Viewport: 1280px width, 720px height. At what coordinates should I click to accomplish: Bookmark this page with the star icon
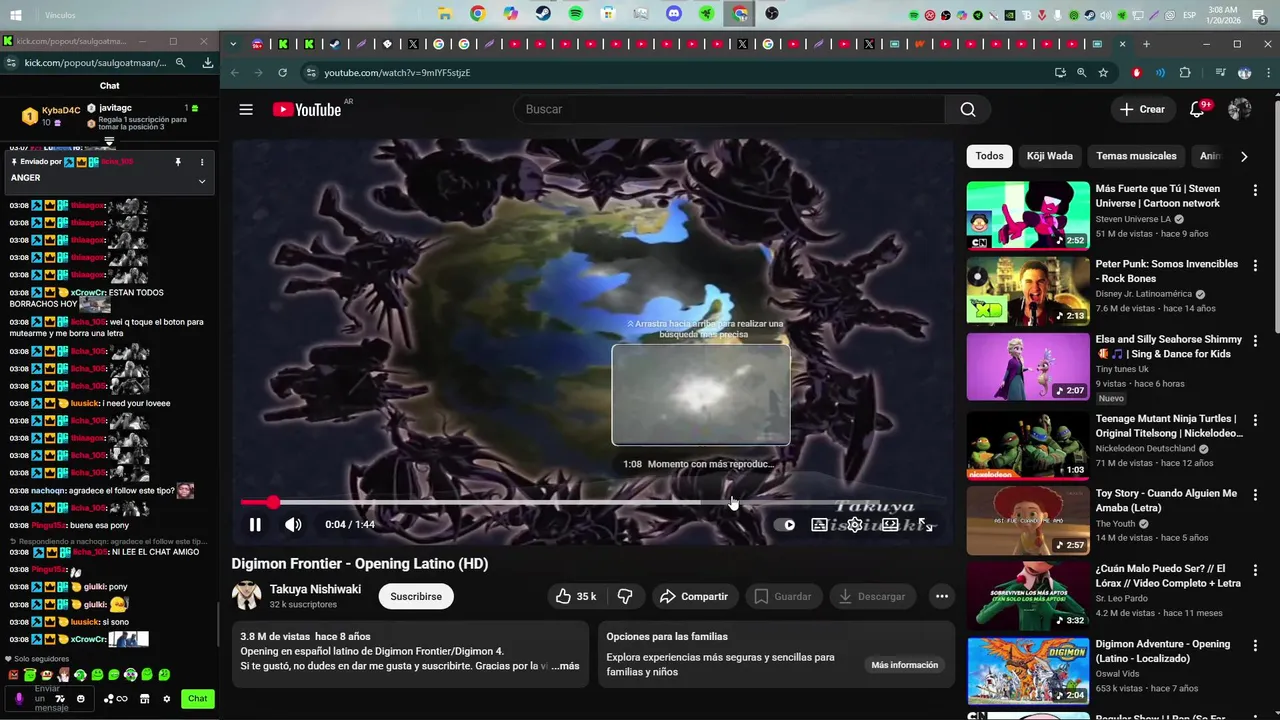(x=1103, y=73)
